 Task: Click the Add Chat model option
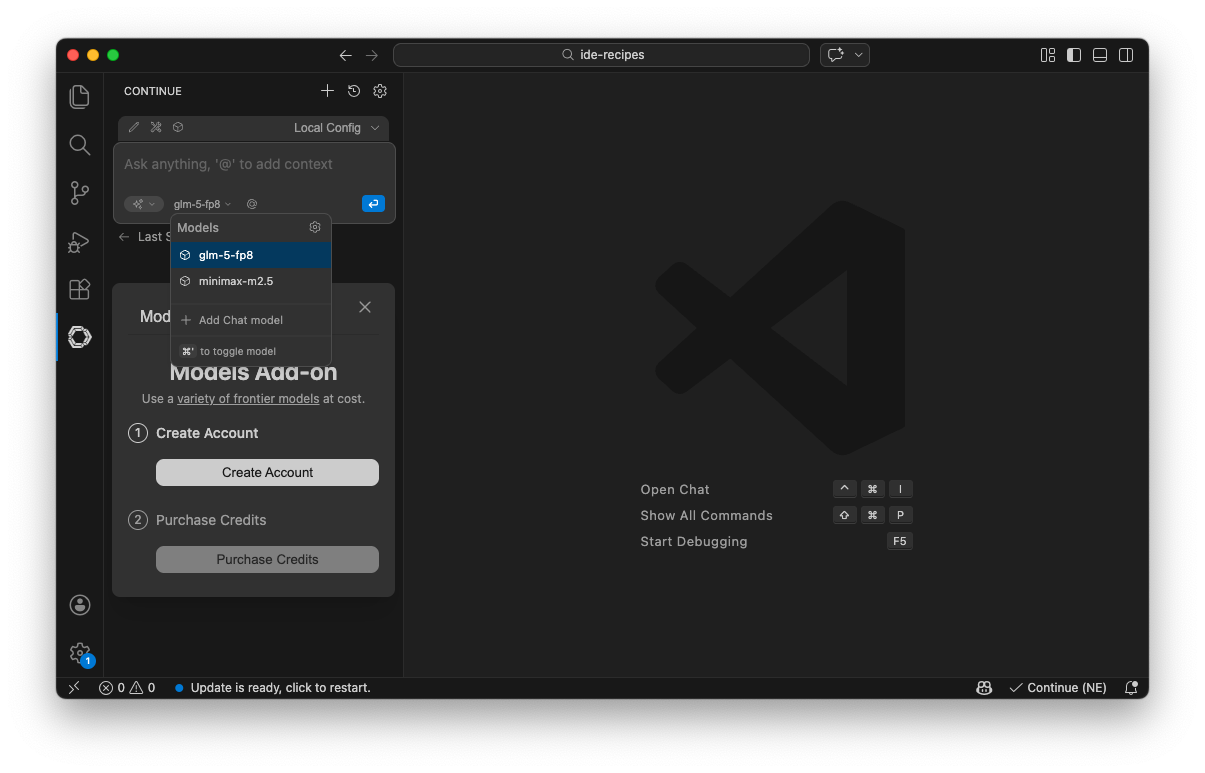tap(230, 320)
